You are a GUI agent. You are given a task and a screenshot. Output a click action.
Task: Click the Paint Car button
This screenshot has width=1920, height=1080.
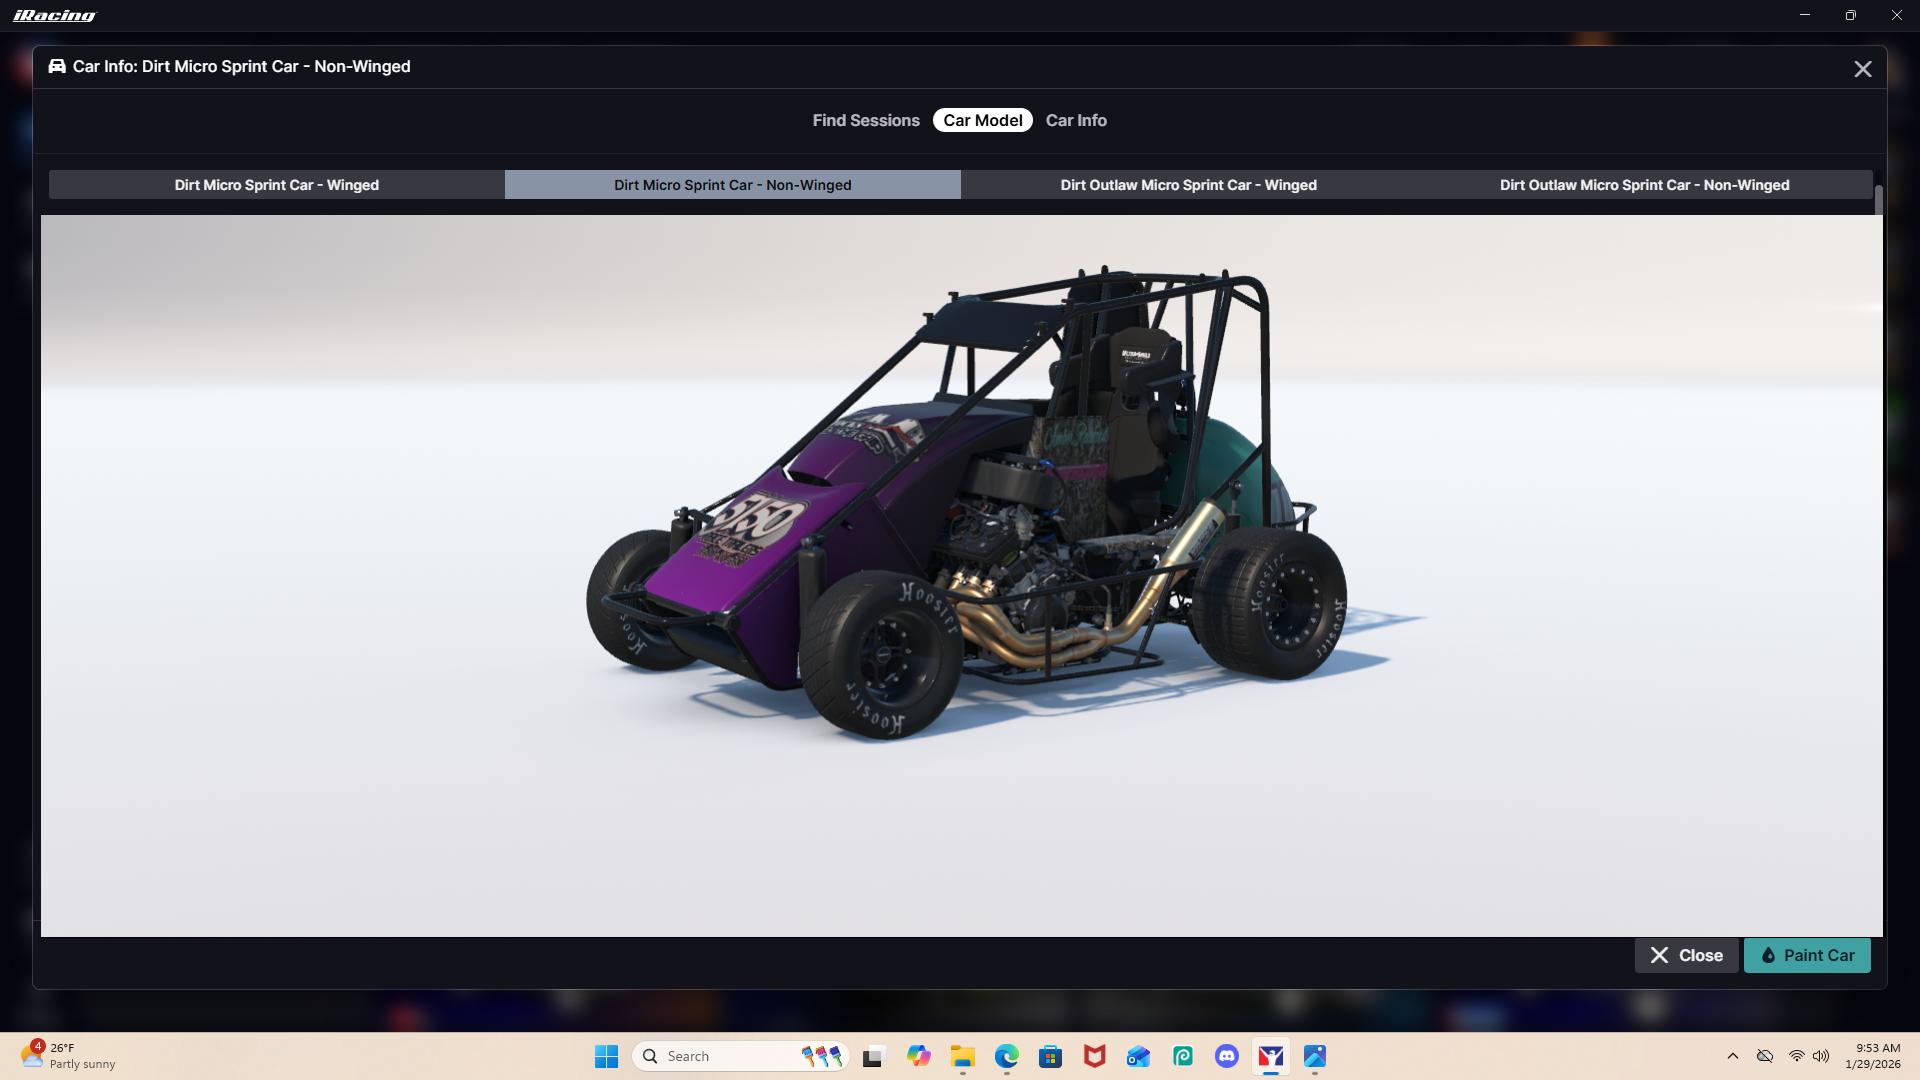[x=1807, y=955]
